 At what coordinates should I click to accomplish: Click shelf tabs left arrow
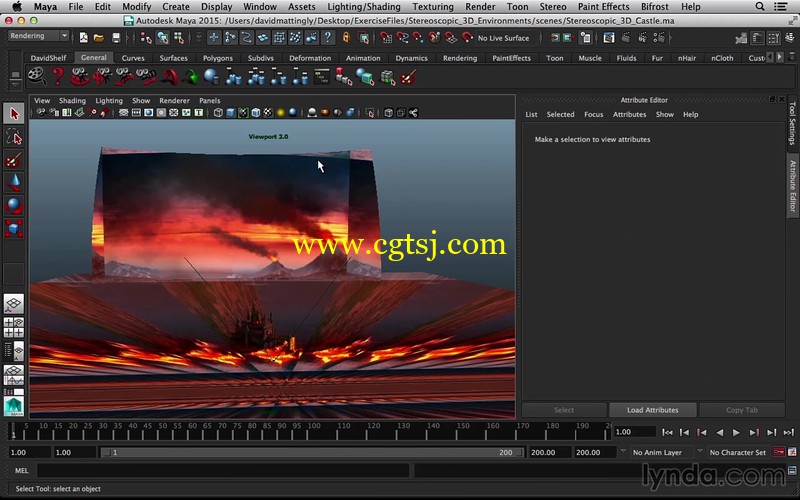pos(770,58)
